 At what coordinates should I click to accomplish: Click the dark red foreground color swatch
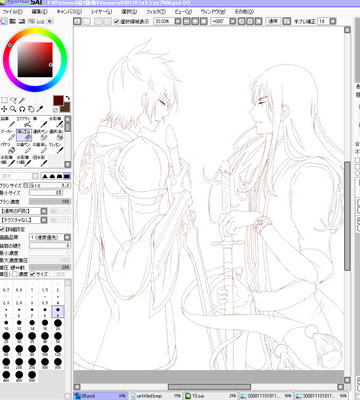(58, 100)
